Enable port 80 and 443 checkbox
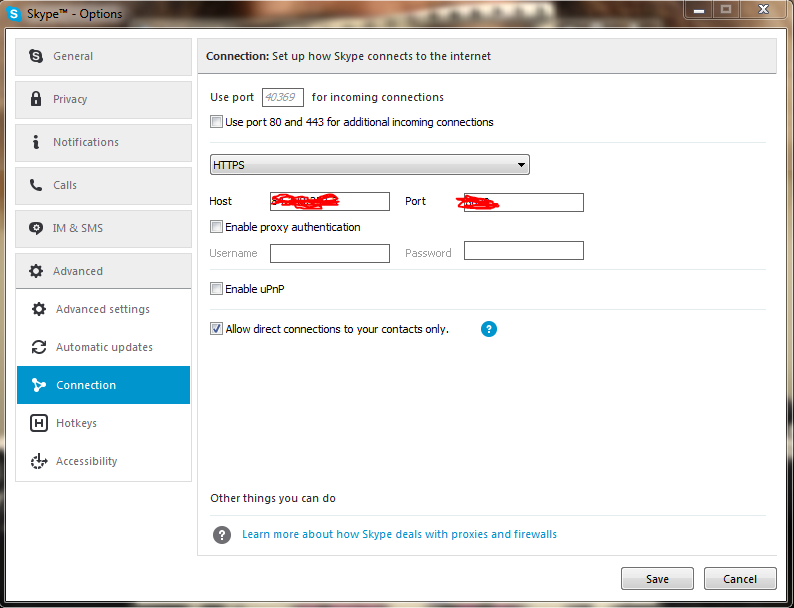 pyautogui.click(x=216, y=121)
